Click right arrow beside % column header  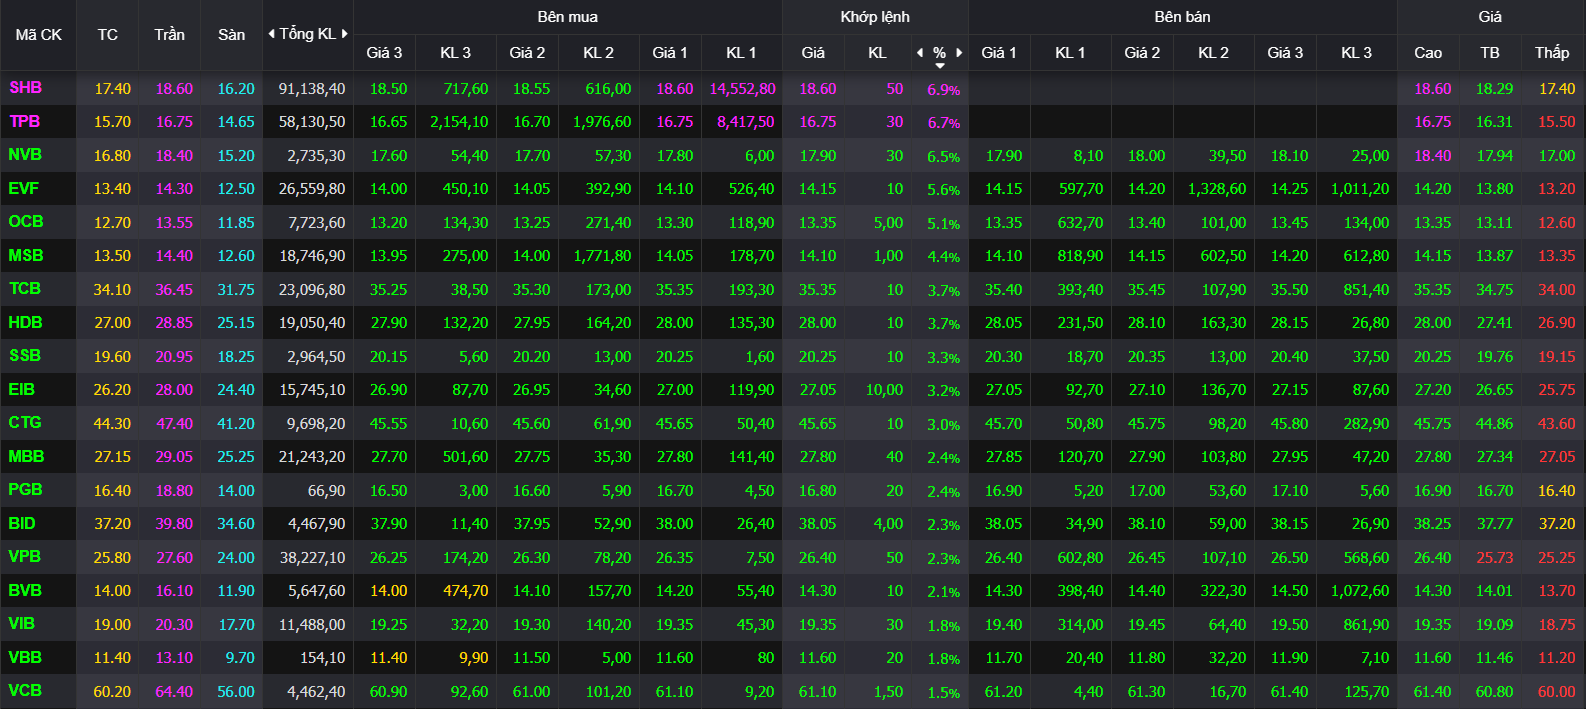pos(959,52)
